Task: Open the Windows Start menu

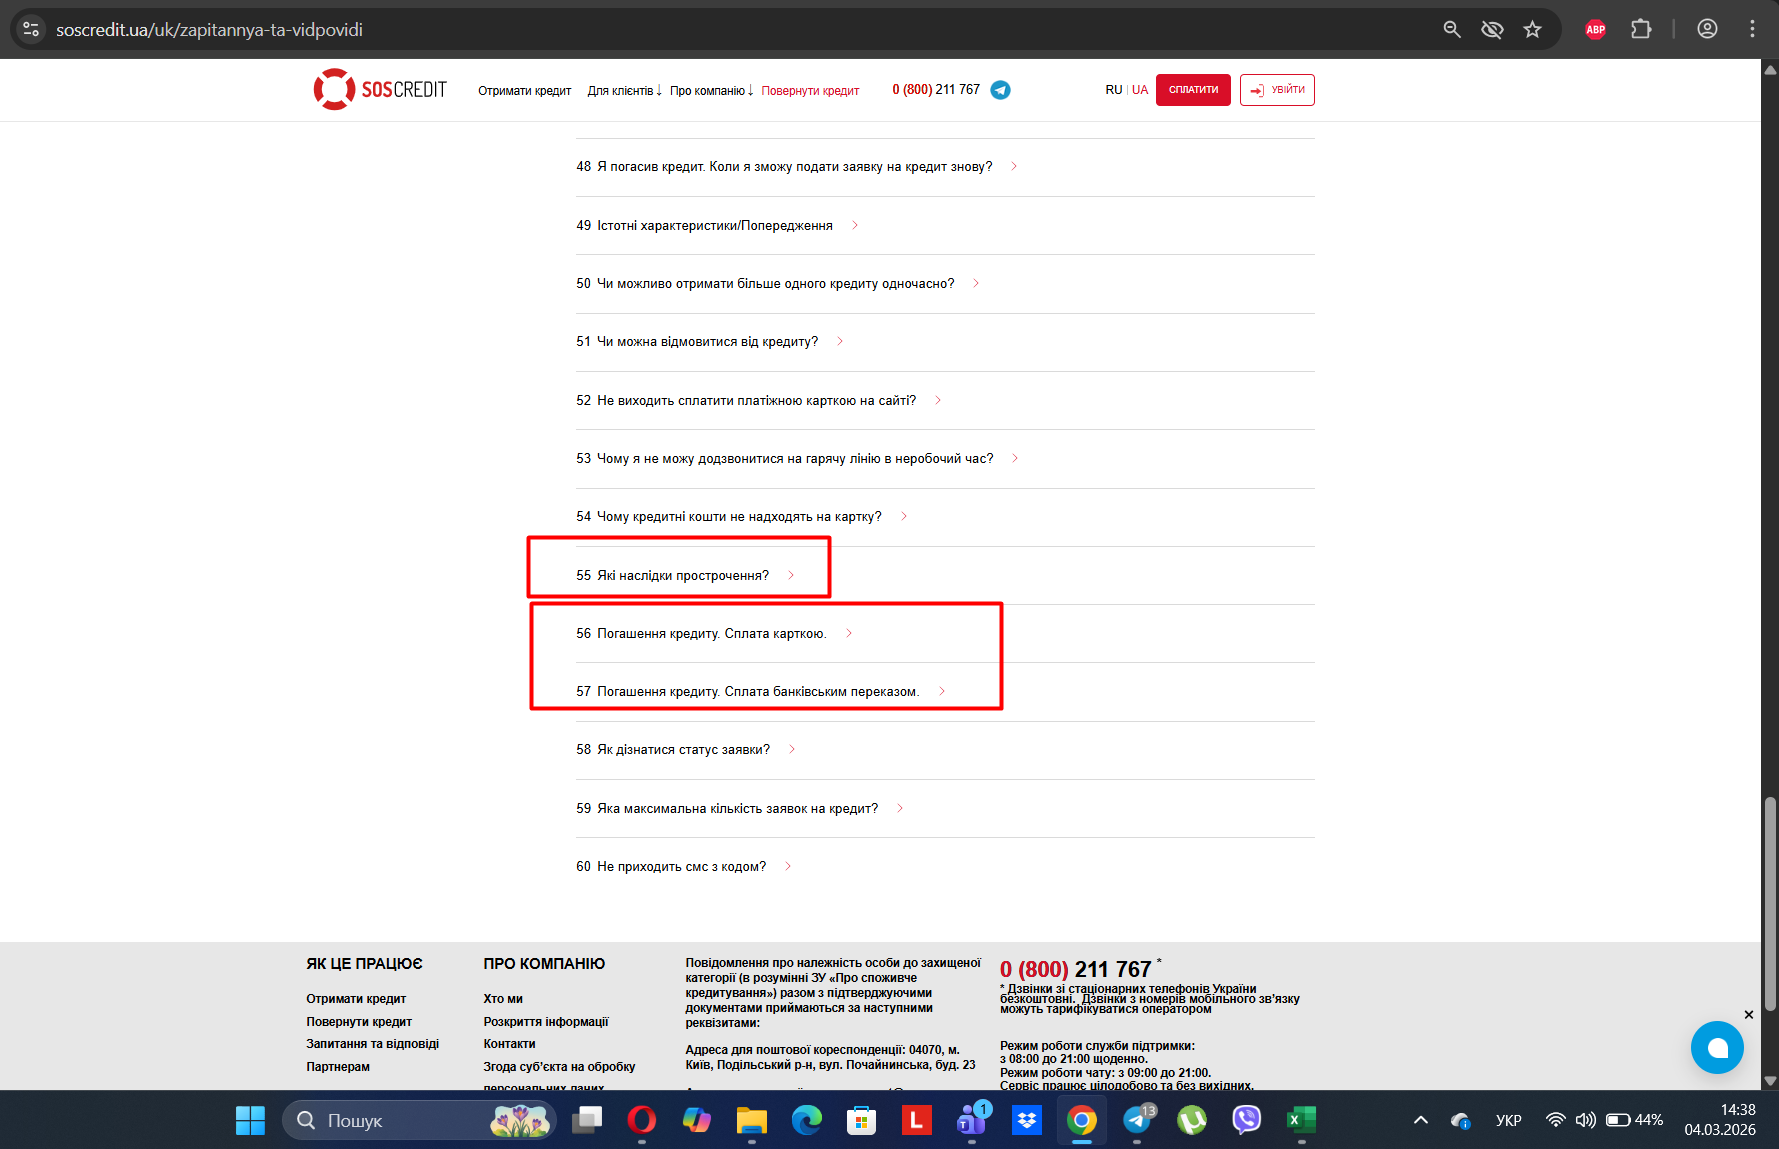Action: [x=250, y=1120]
